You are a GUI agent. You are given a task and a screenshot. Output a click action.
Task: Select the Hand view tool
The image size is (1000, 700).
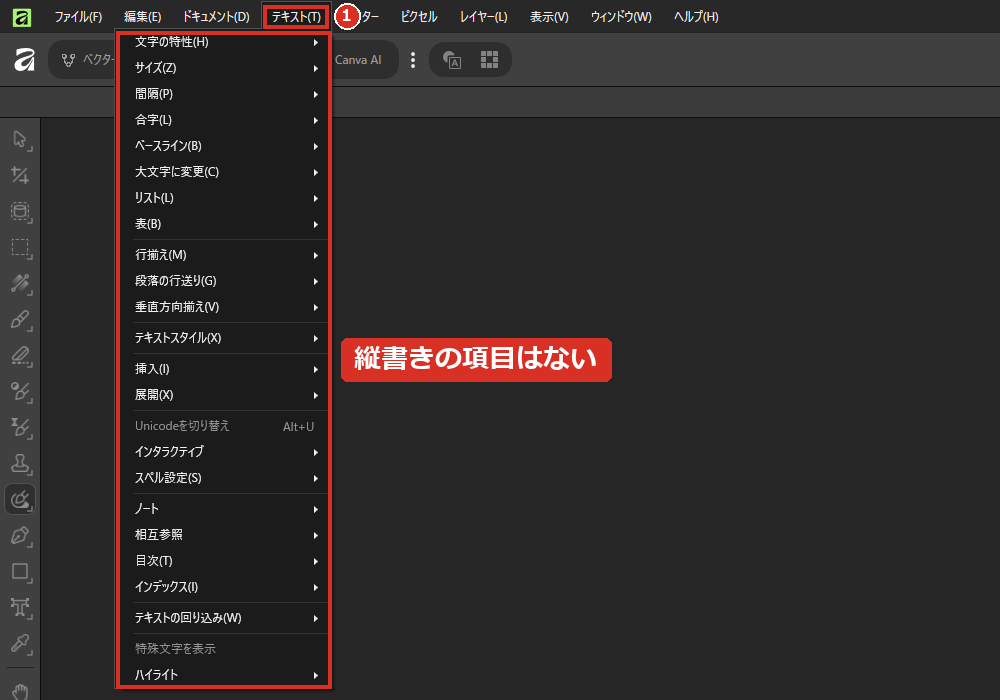[x=20, y=690]
